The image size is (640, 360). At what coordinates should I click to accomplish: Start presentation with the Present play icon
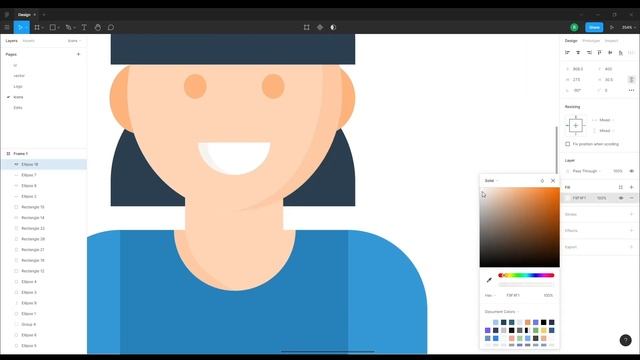611,27
